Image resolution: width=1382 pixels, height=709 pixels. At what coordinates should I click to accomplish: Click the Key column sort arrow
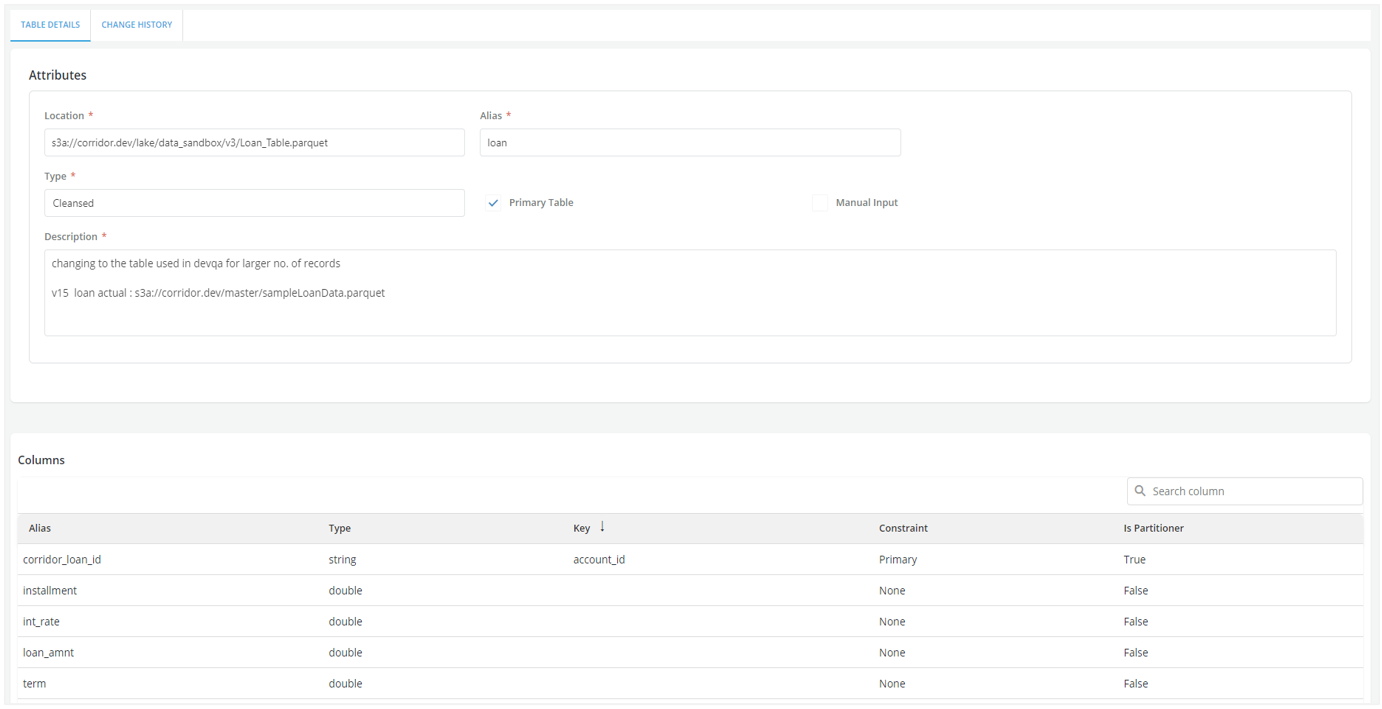click(602, 527)
